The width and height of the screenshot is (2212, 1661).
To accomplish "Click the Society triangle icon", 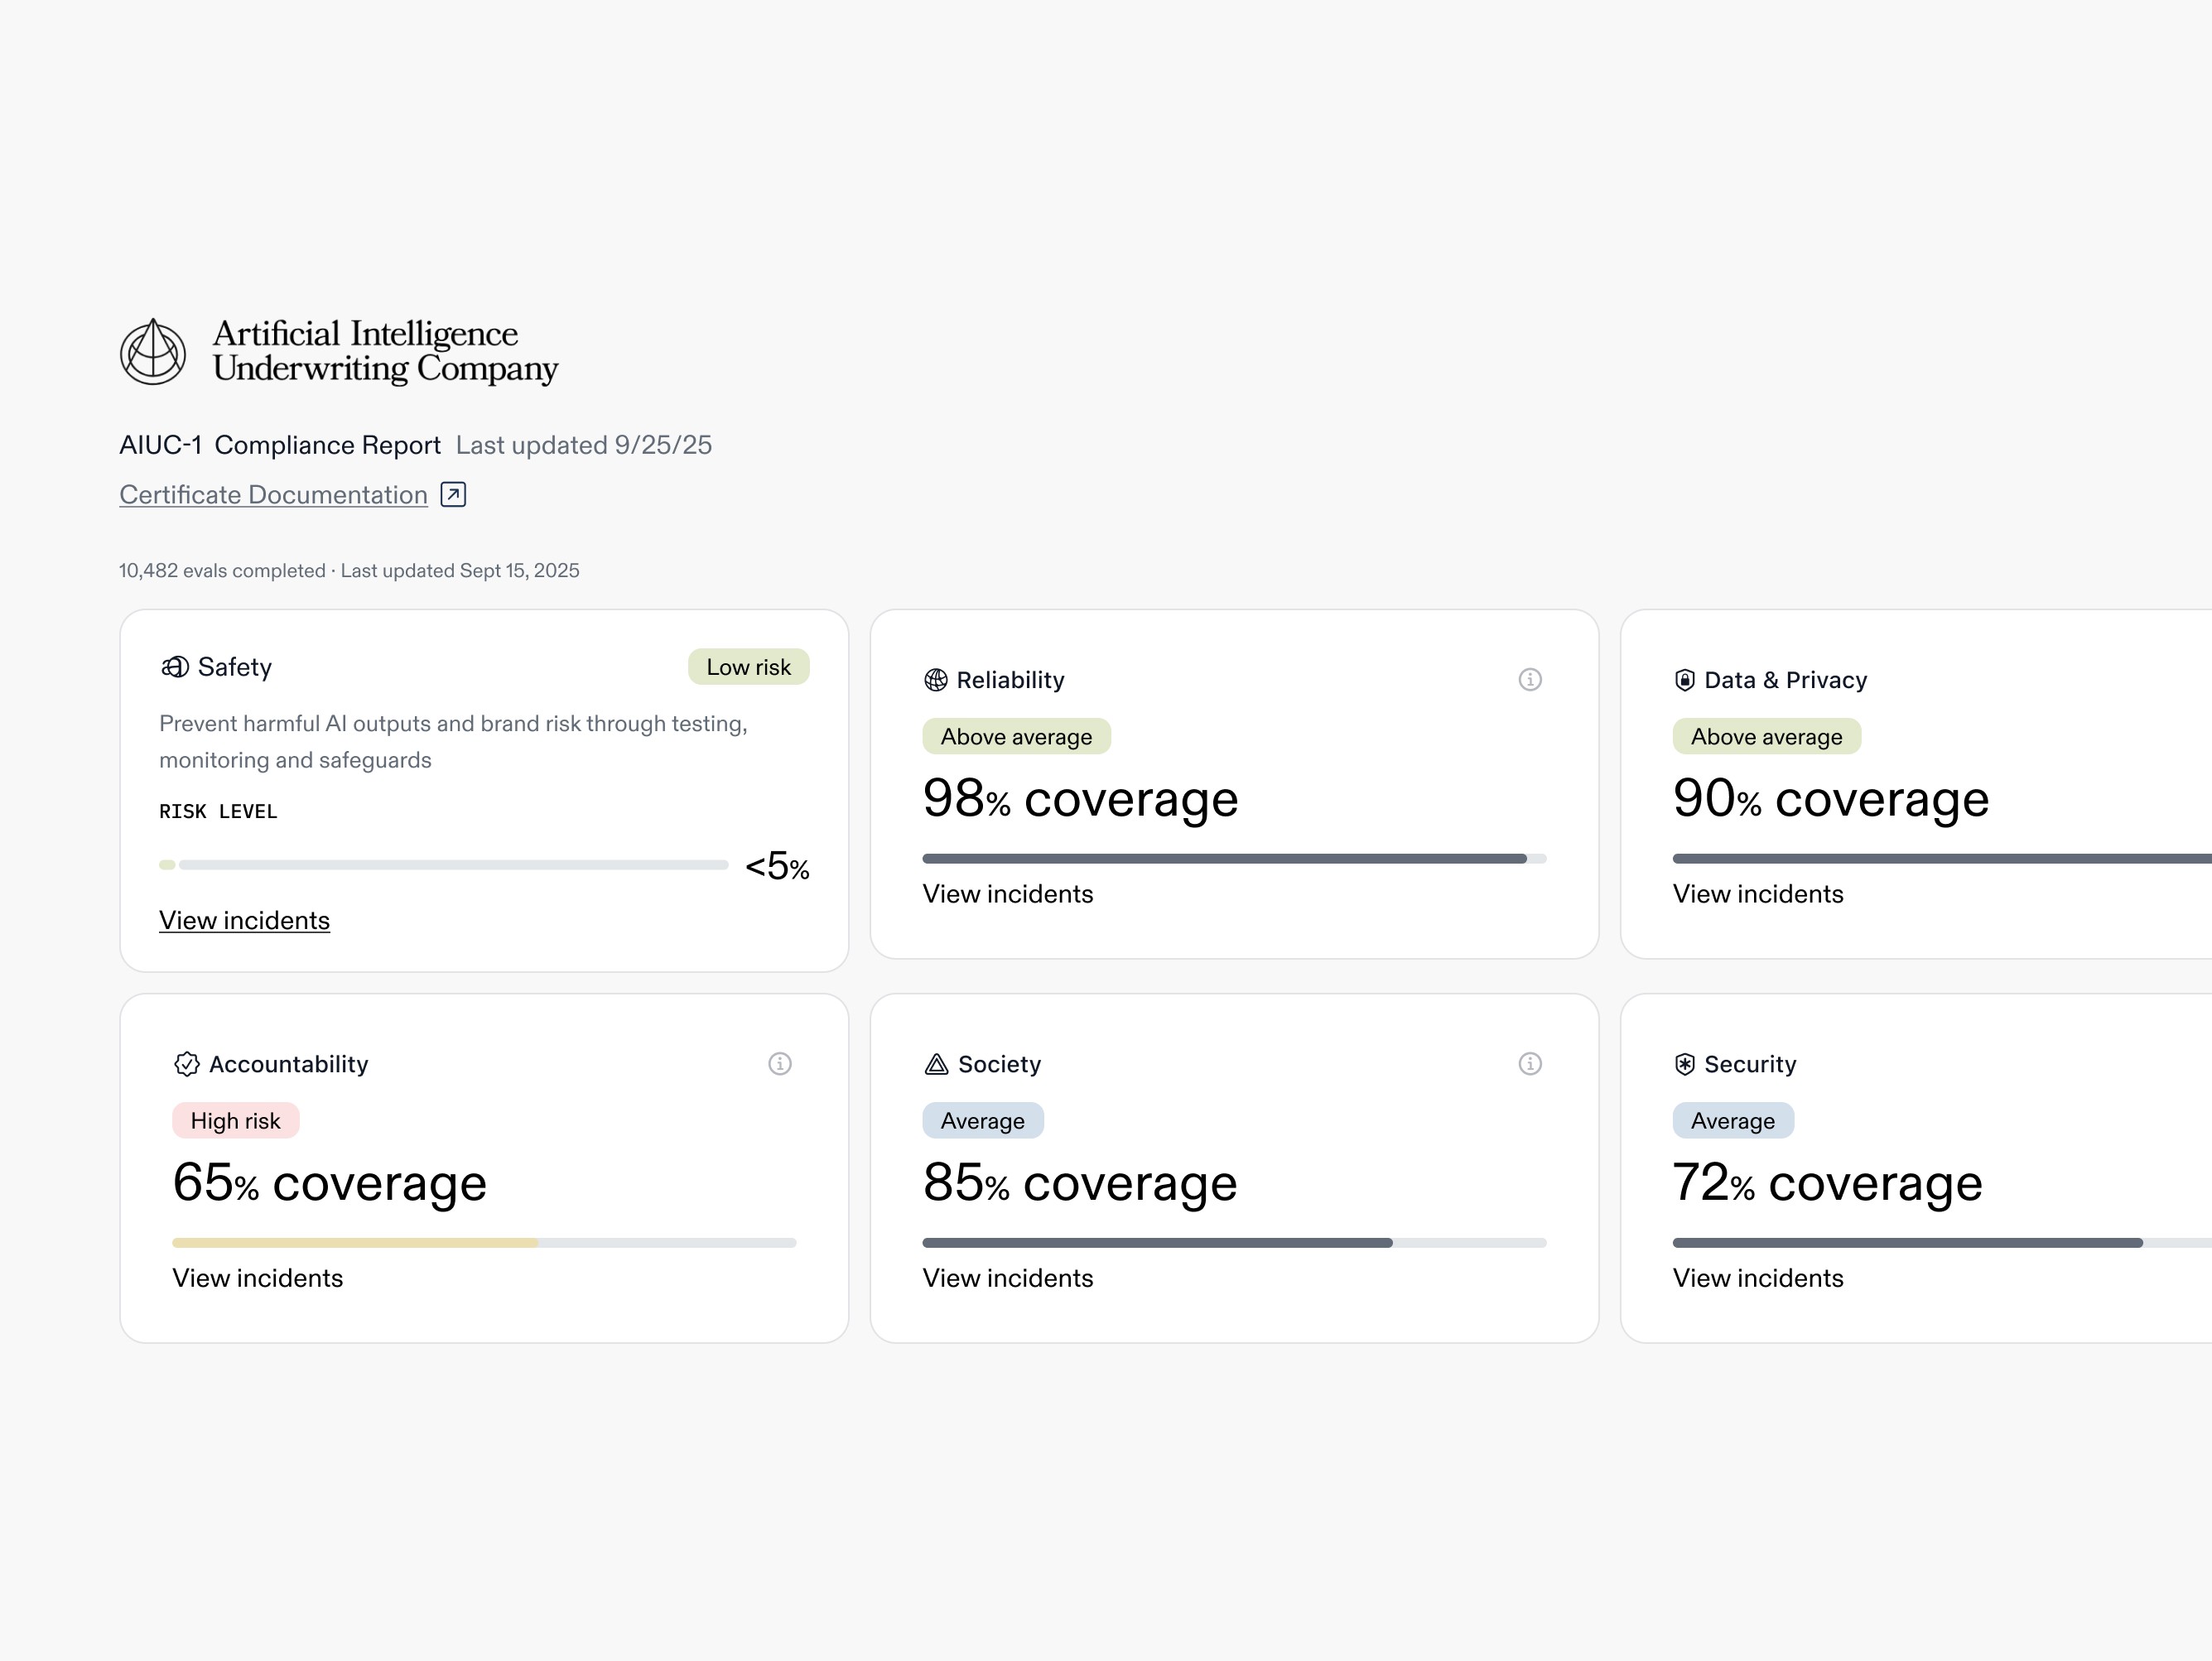I will (936, 1064).
